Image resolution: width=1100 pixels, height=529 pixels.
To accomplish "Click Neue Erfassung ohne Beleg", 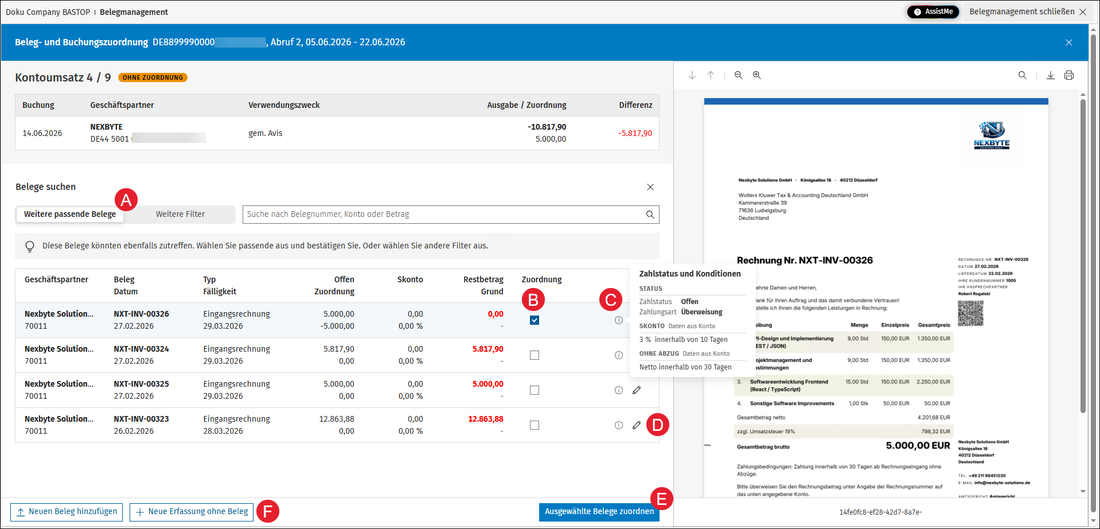I will point(192,511).
